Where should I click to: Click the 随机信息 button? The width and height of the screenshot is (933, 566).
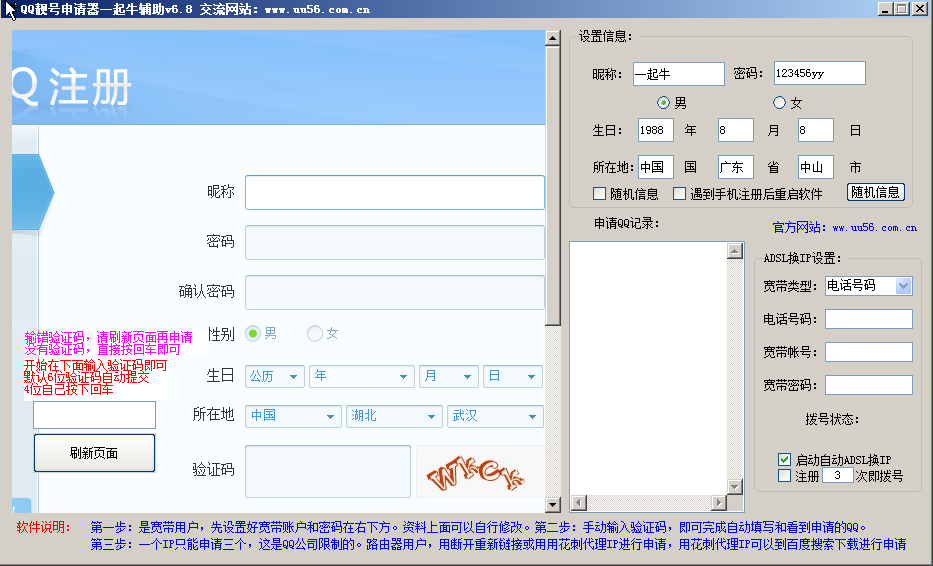(876, 192)
